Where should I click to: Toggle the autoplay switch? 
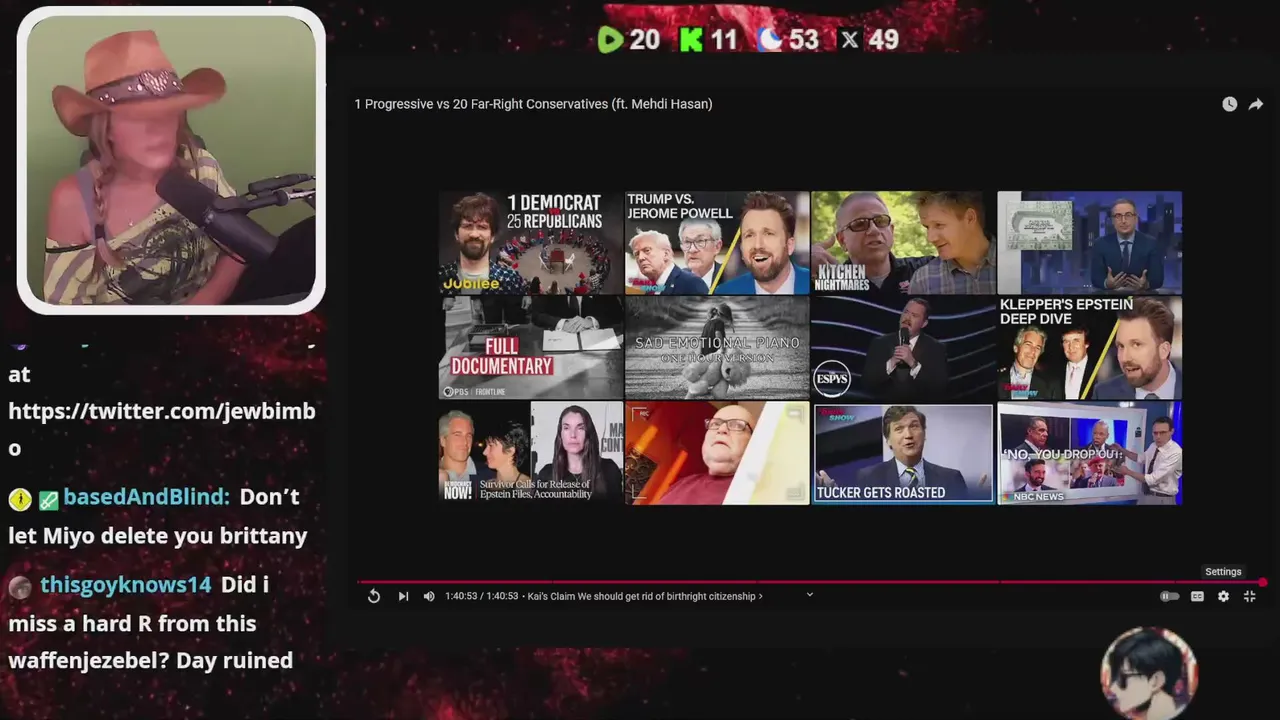pos(1169,596)
